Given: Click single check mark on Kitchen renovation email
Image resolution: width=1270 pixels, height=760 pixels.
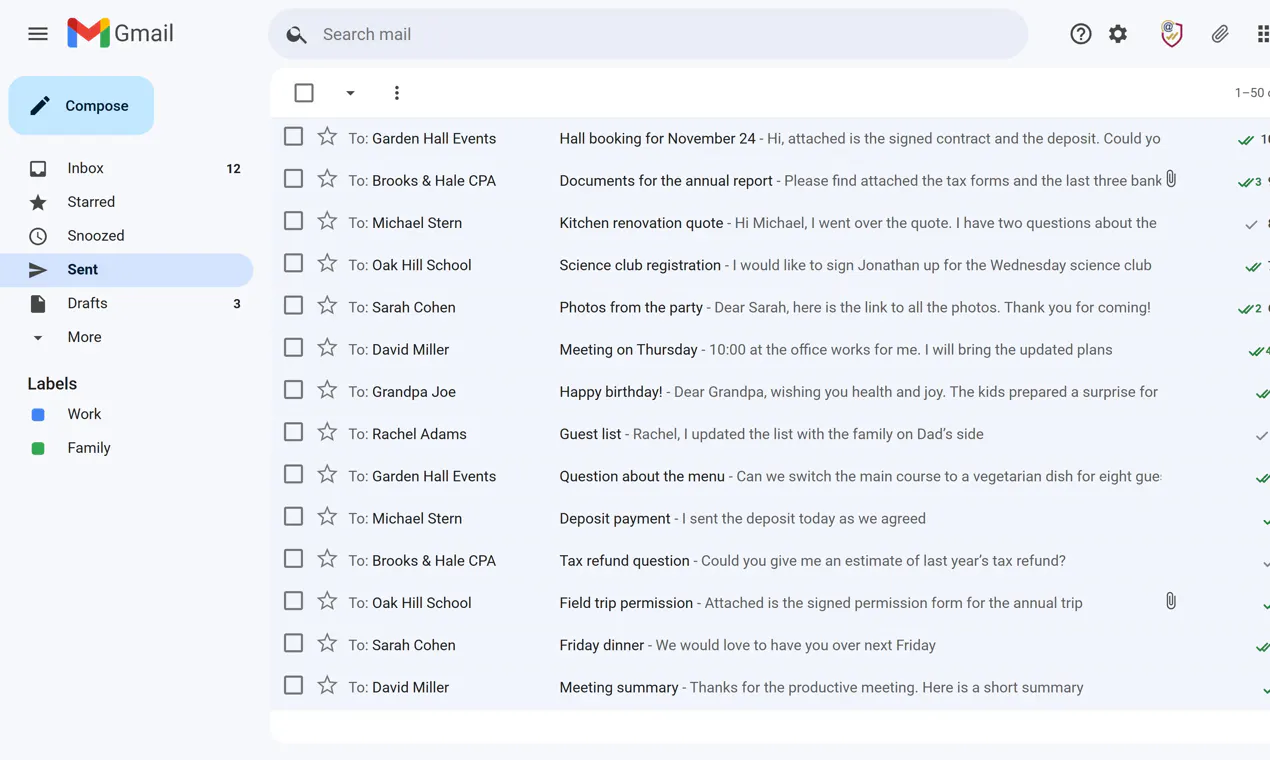Looking at the screenshot, I should [1251, 224].
